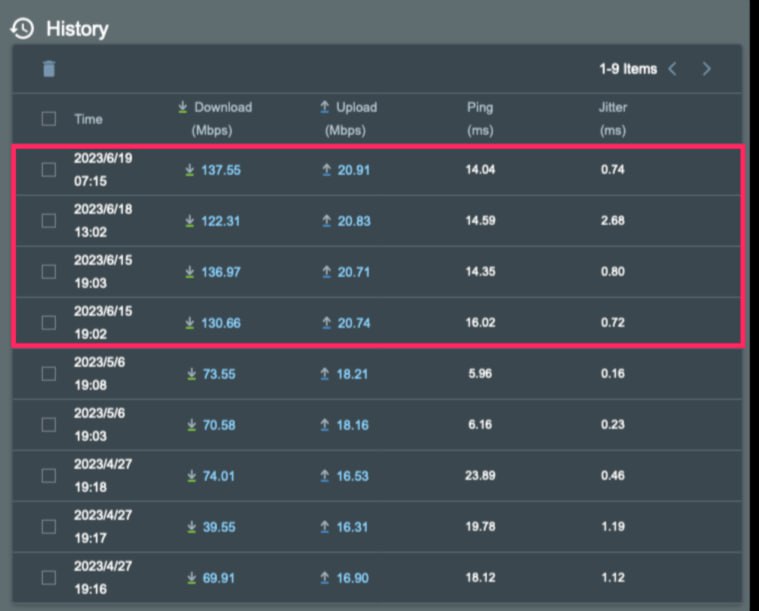Check the 2023/6/19 07:15 row checkbox

pyautogui.click(x=48, y=169)
